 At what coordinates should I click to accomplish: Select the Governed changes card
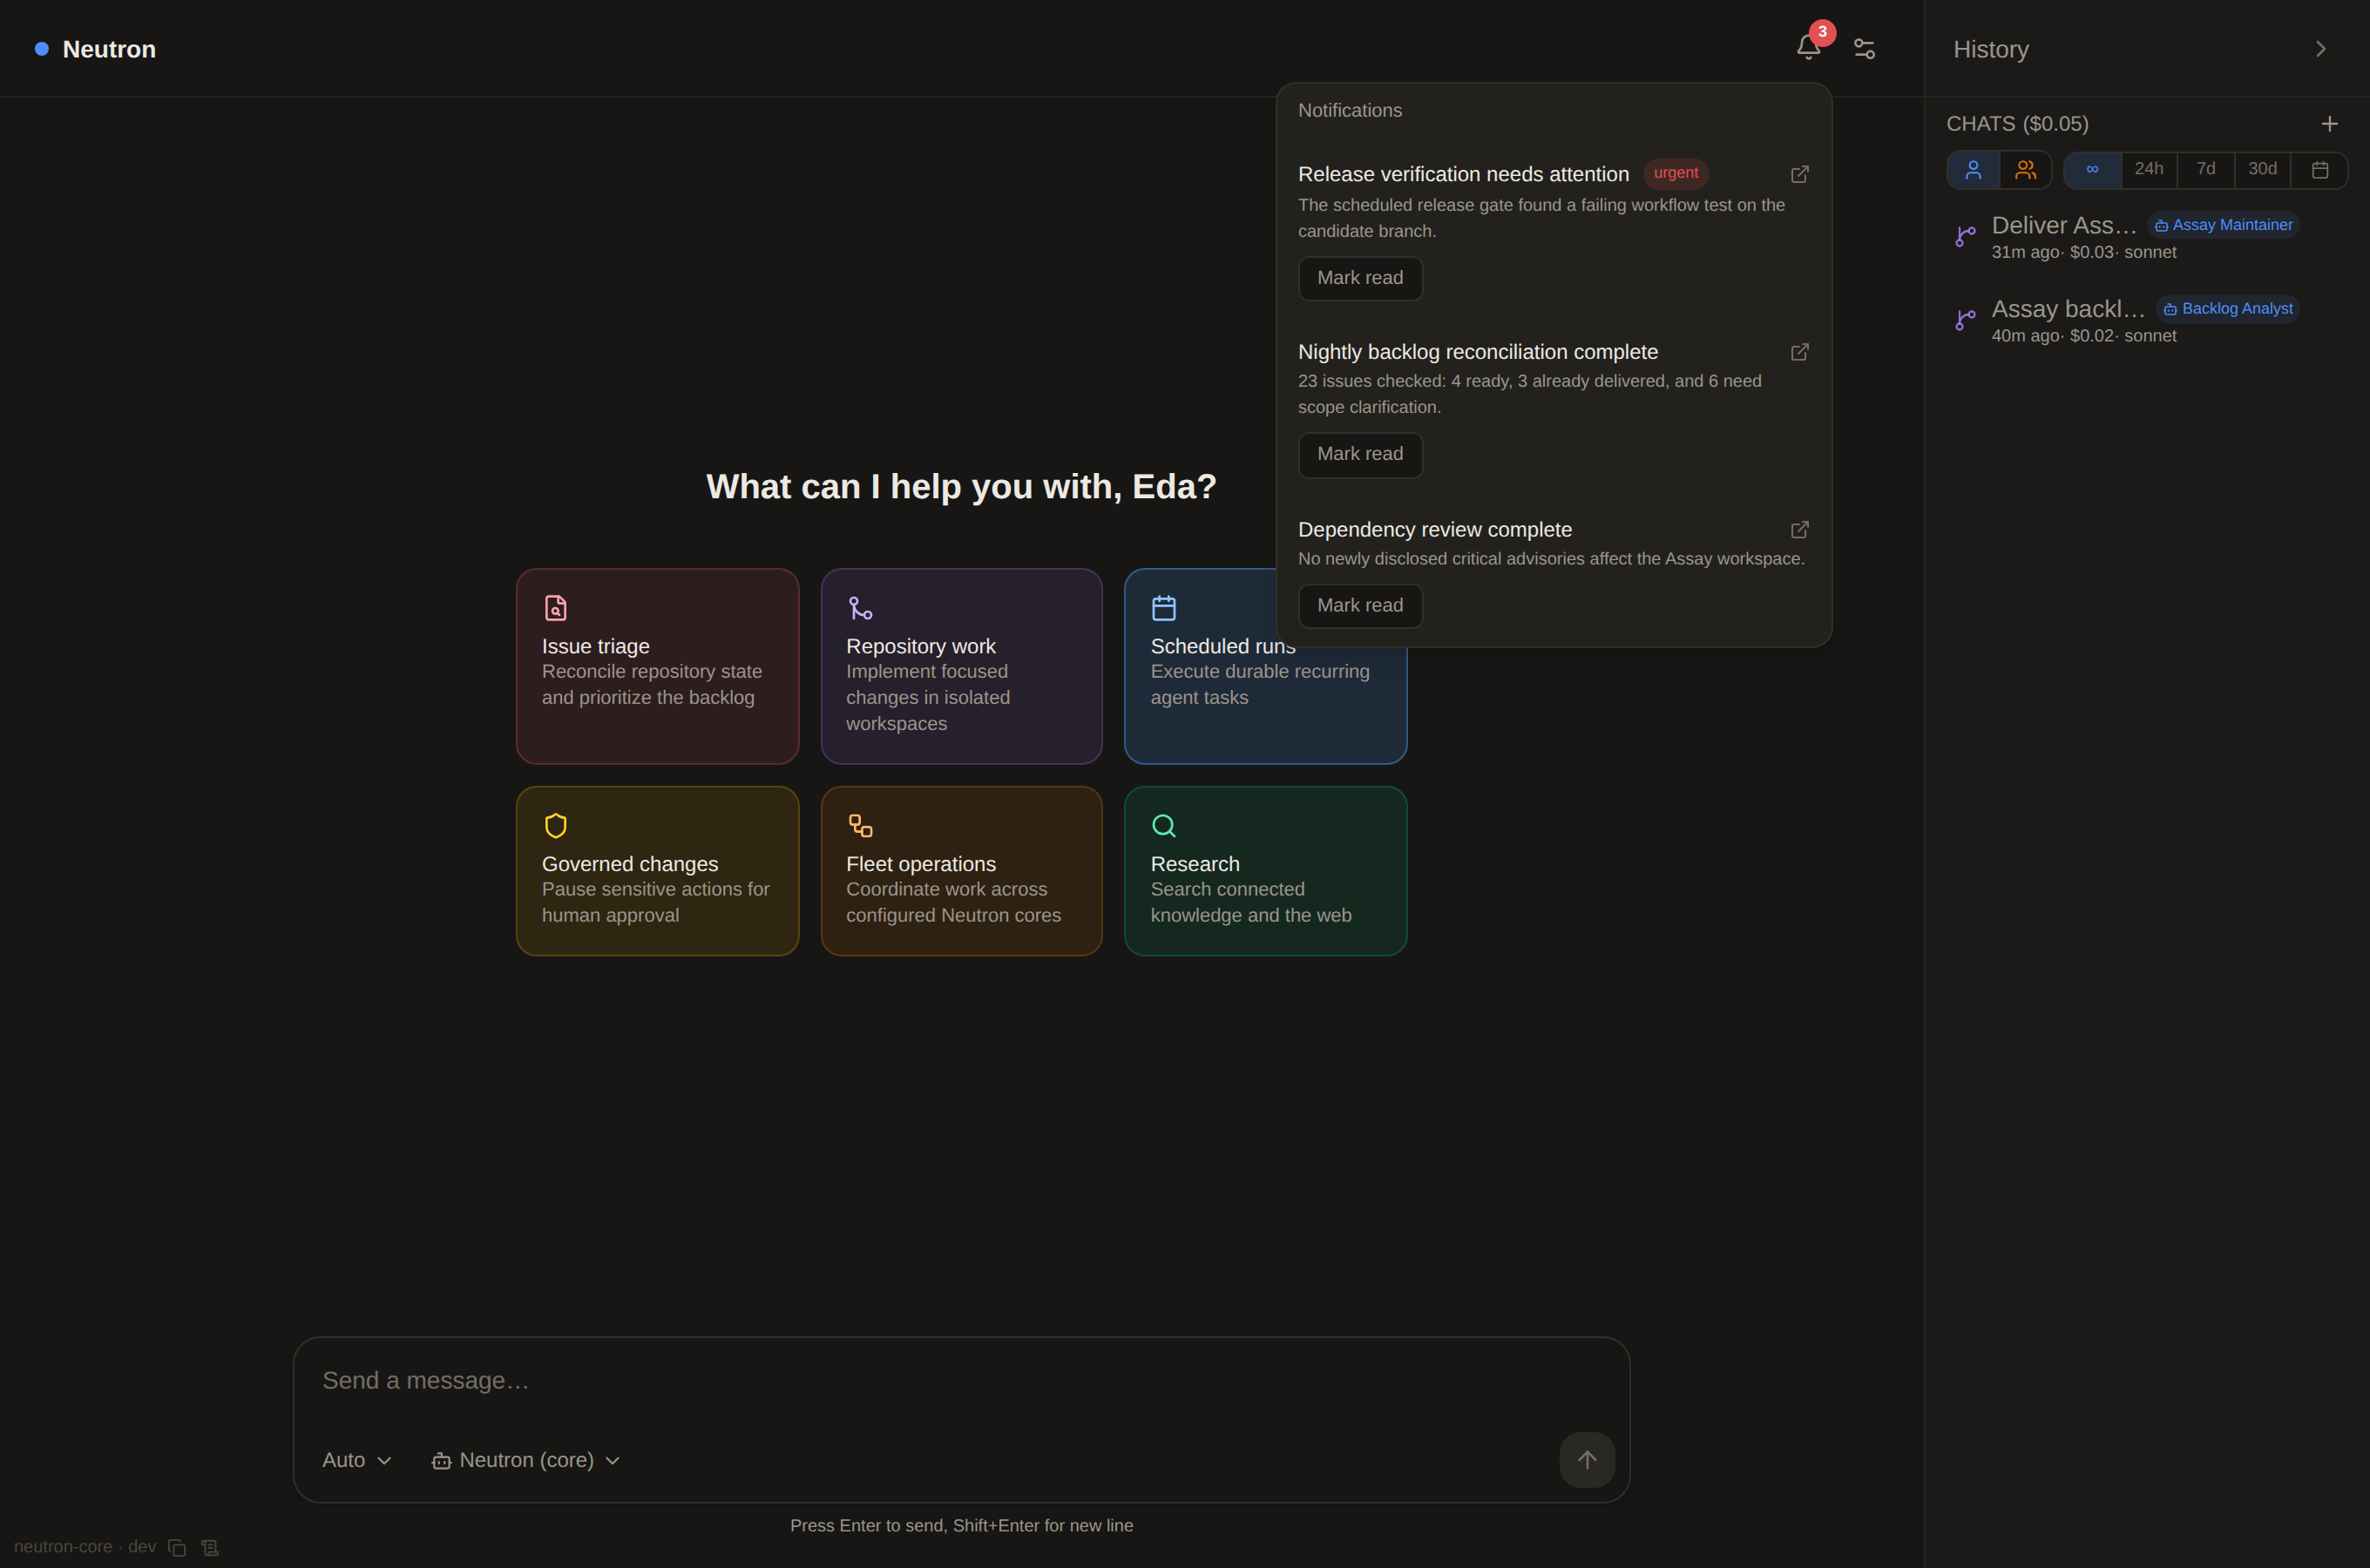pos(657,871)
